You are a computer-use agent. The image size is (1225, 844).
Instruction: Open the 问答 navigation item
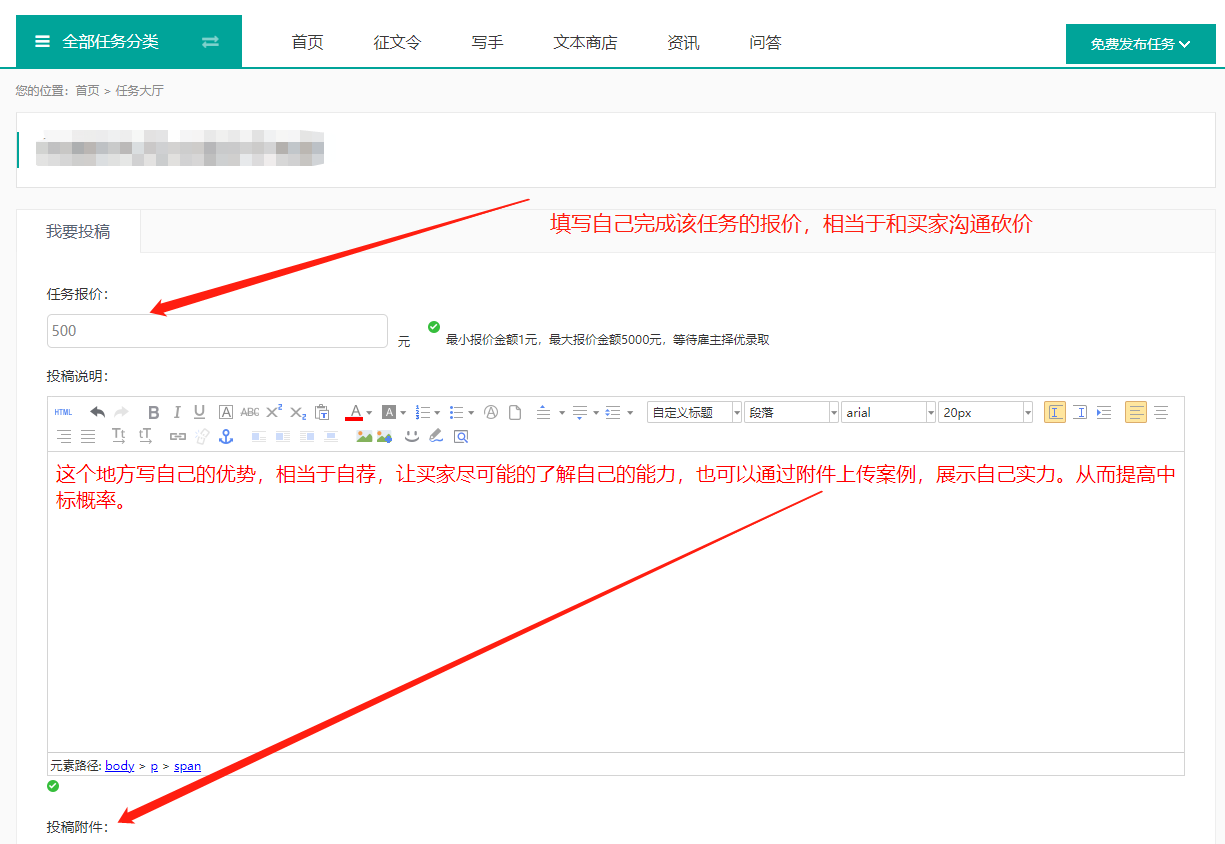[765, 42]
